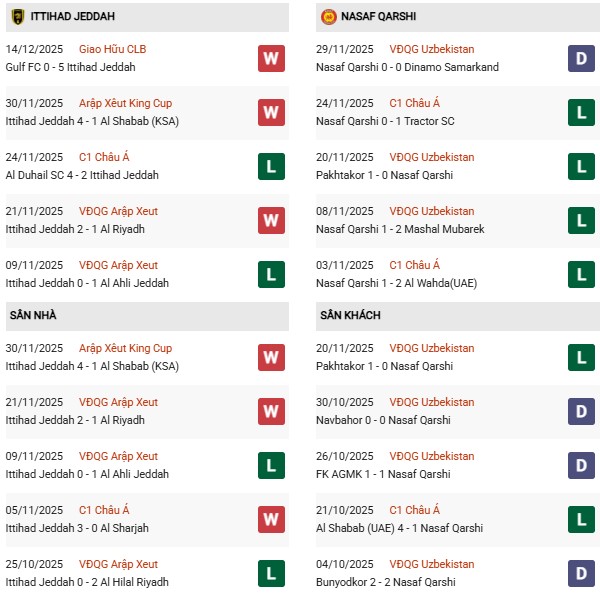The image size is (600, 597).
Task: Click L badge for Al Duhail SC match
Action: [271, 166]
